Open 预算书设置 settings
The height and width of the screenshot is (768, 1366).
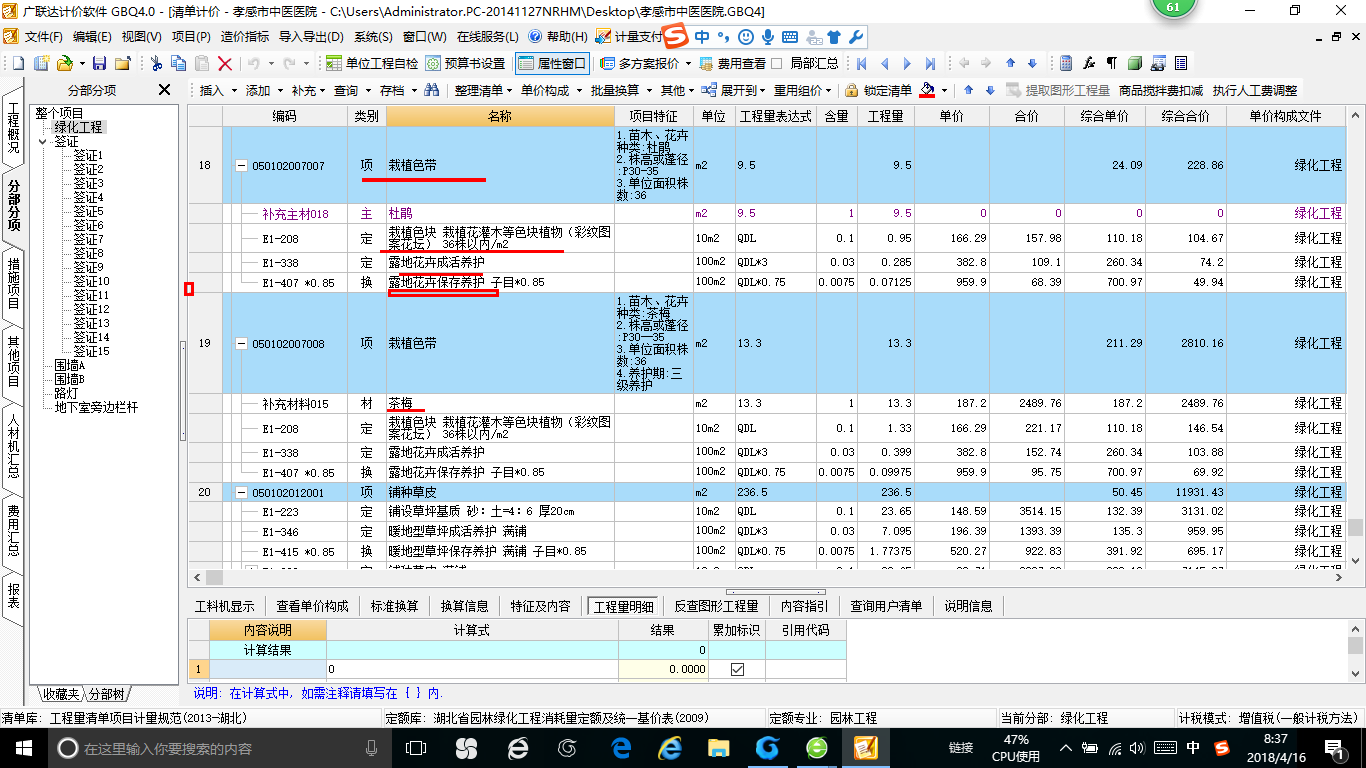coord(465,63)
